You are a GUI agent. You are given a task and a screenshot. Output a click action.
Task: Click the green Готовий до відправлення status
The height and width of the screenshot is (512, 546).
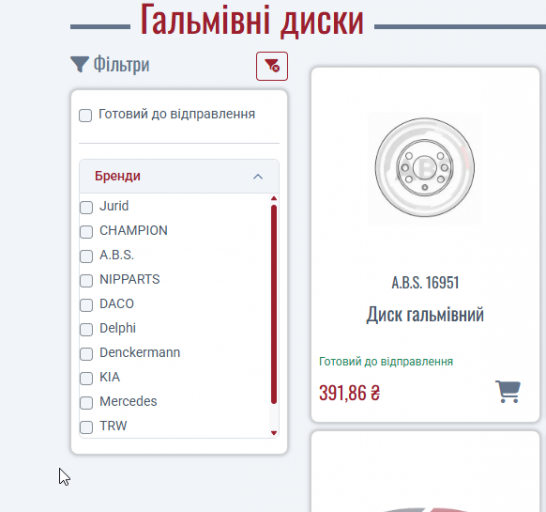click(386, 362)
